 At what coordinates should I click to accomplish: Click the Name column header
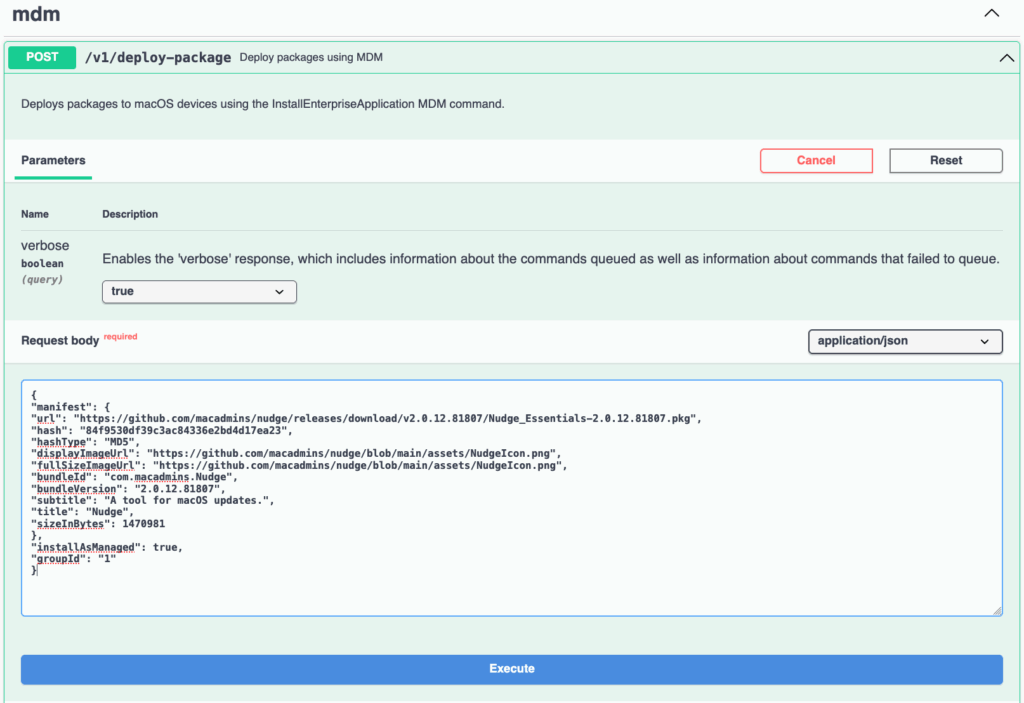35,214
